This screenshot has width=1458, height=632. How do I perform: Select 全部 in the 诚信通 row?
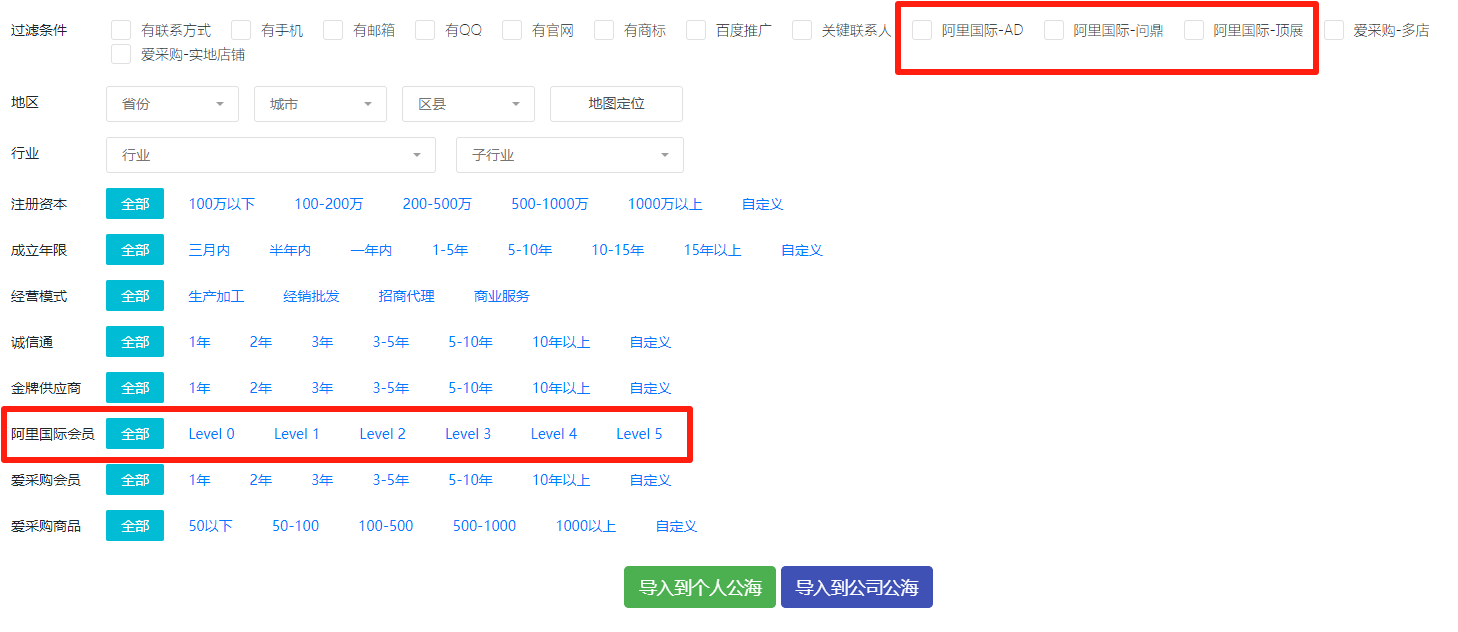tap(135, 342)
